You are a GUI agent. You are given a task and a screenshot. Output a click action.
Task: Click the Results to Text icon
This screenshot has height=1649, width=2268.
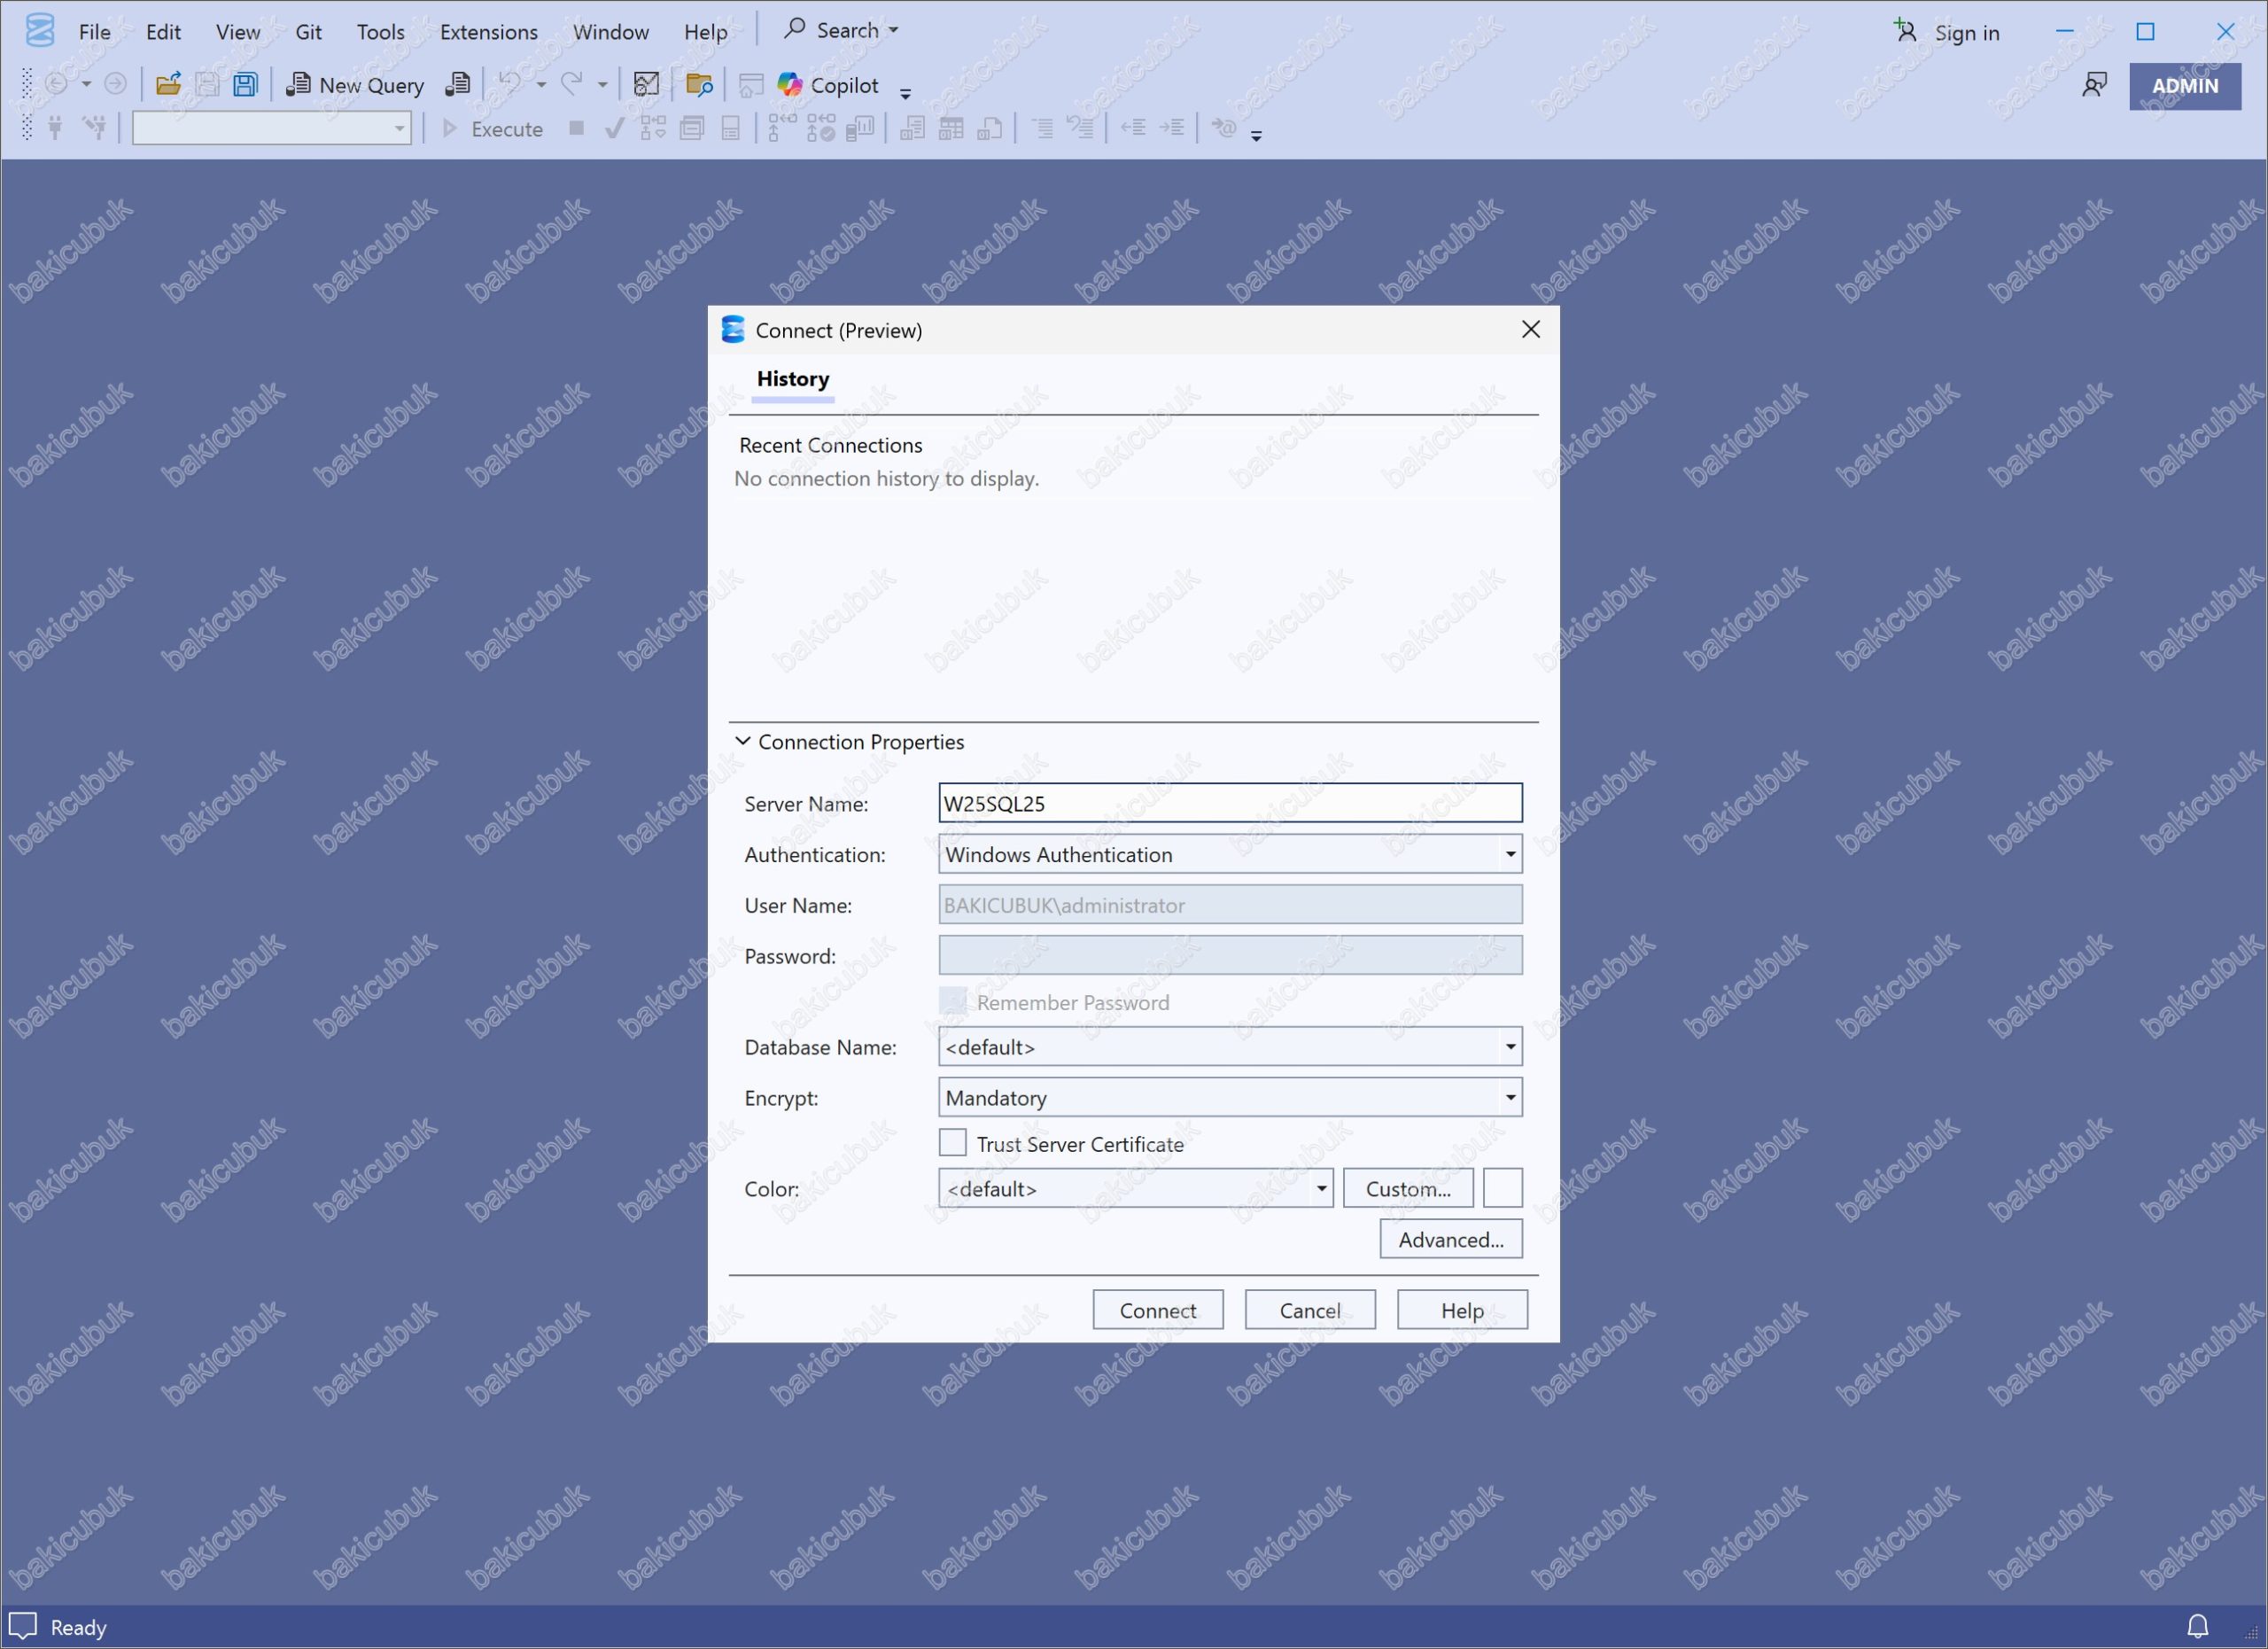(x=912, y=128)
